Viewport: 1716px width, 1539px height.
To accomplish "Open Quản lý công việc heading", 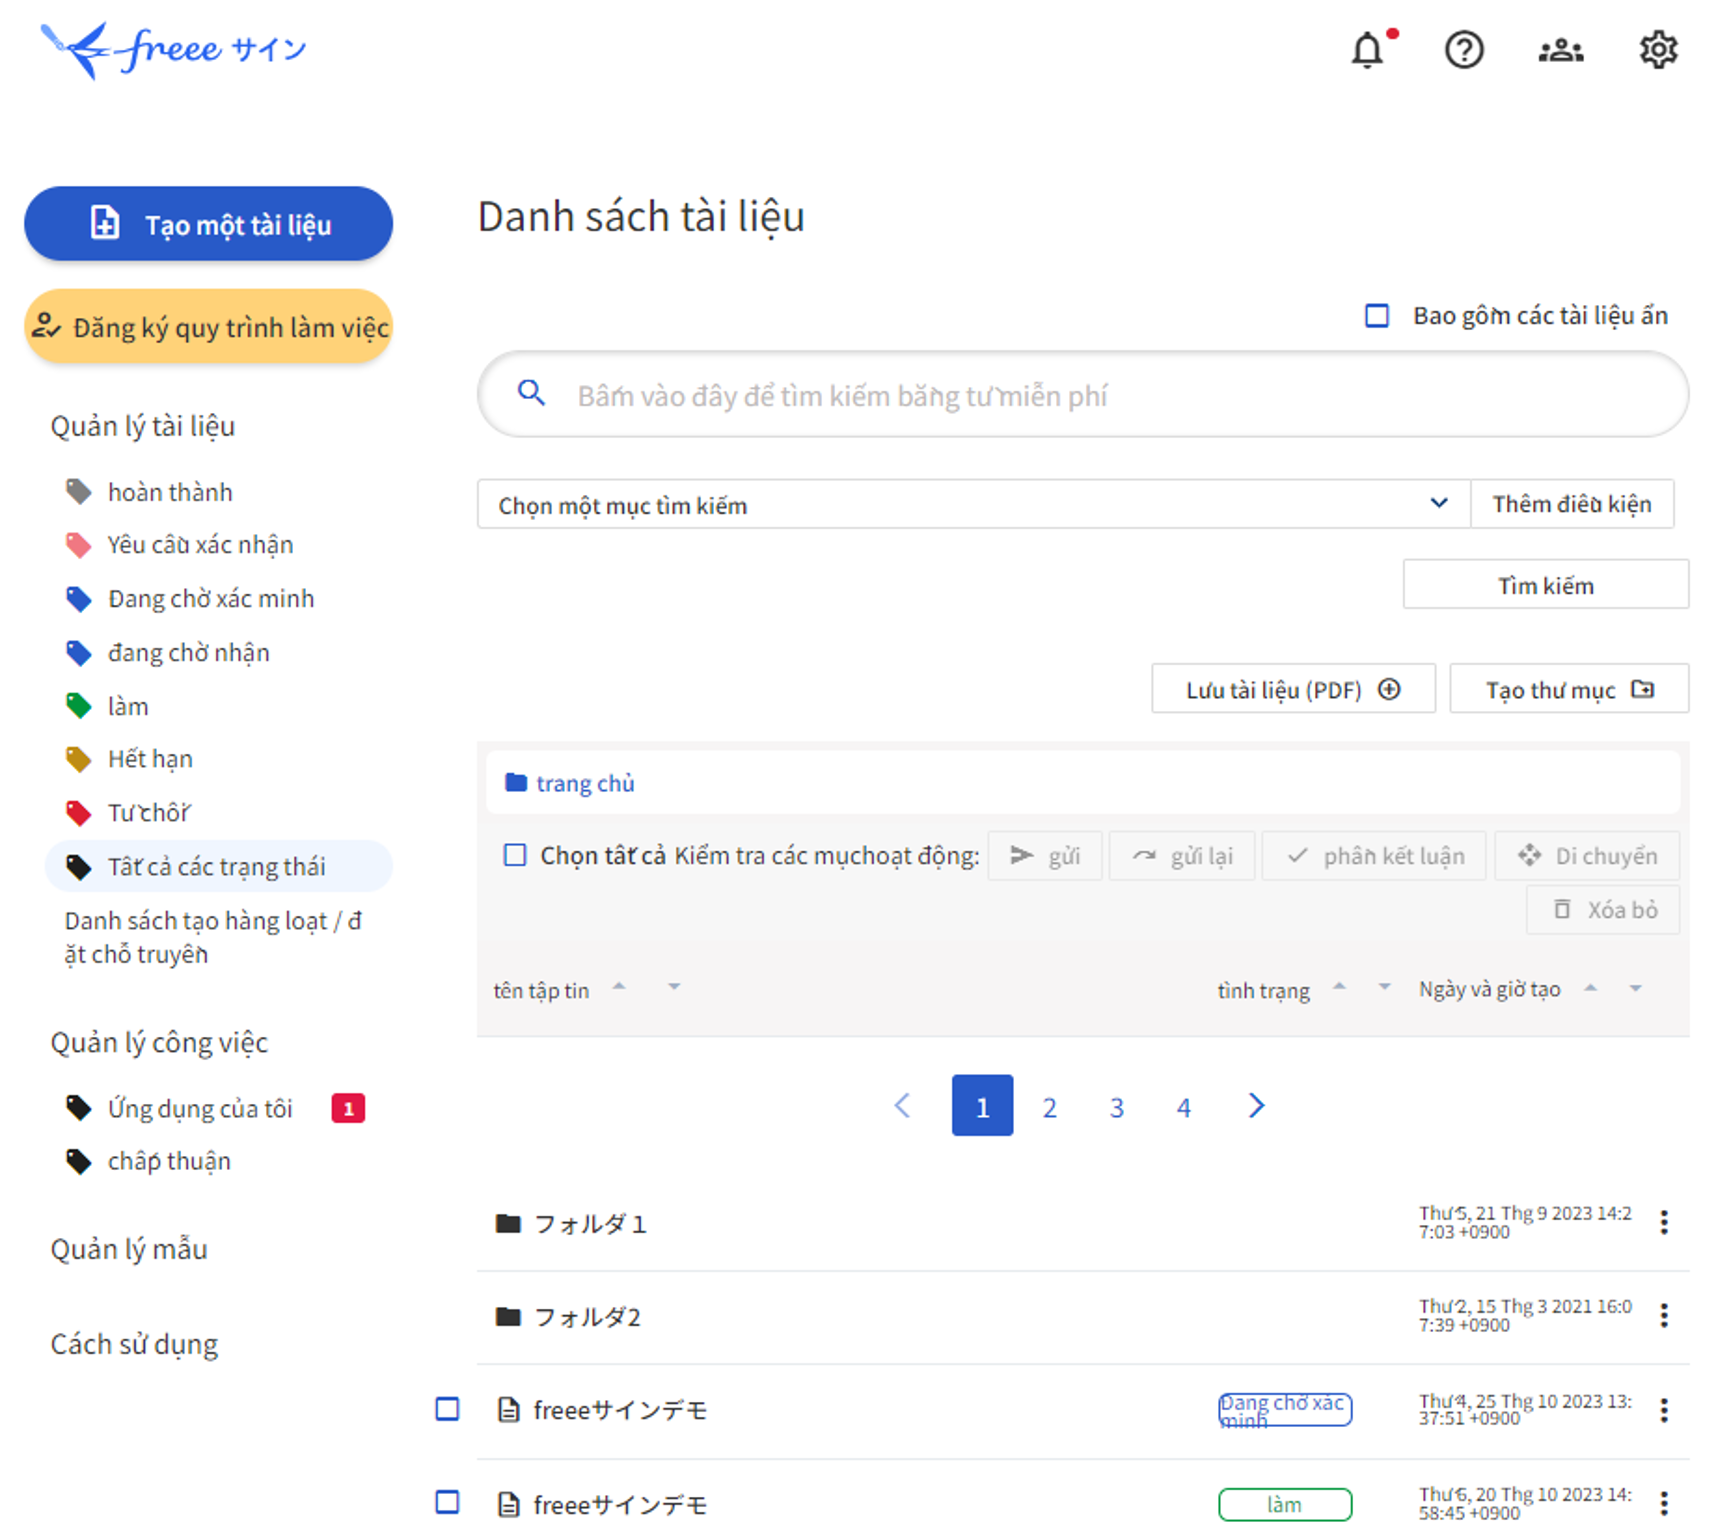I will (x=159, y=1043).
